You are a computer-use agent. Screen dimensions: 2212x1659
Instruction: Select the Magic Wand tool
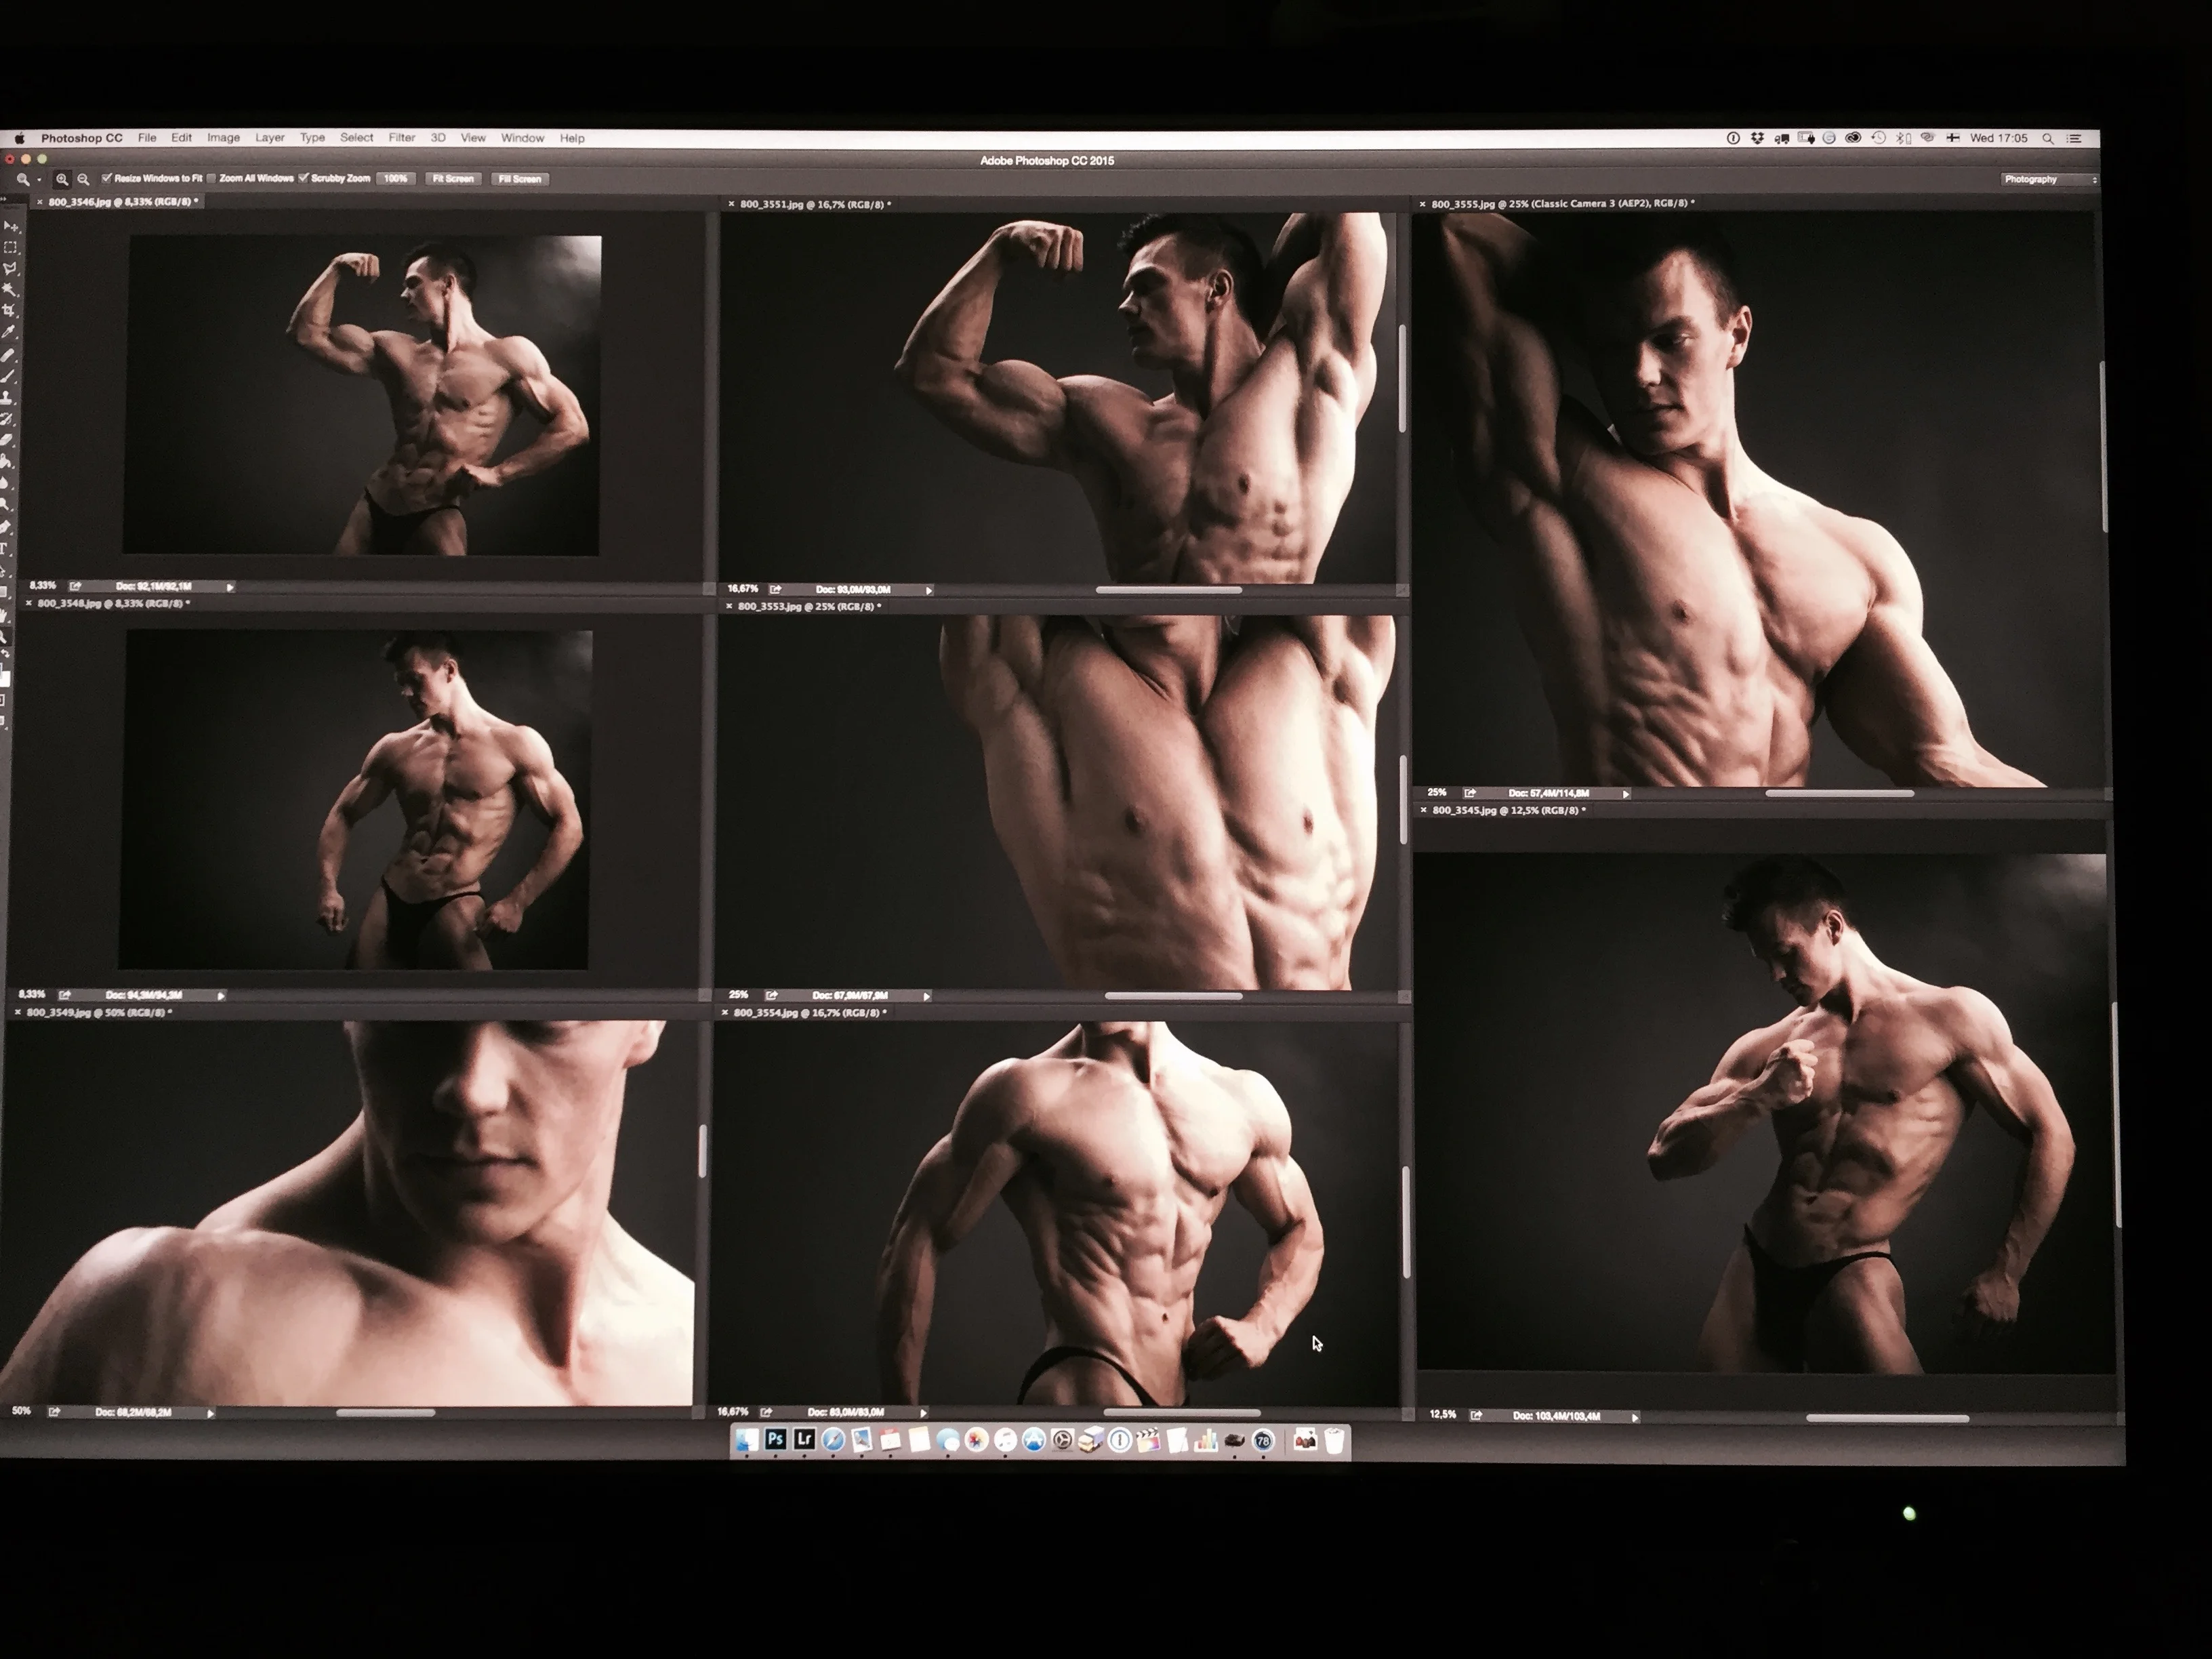click(x=9, y=288)
